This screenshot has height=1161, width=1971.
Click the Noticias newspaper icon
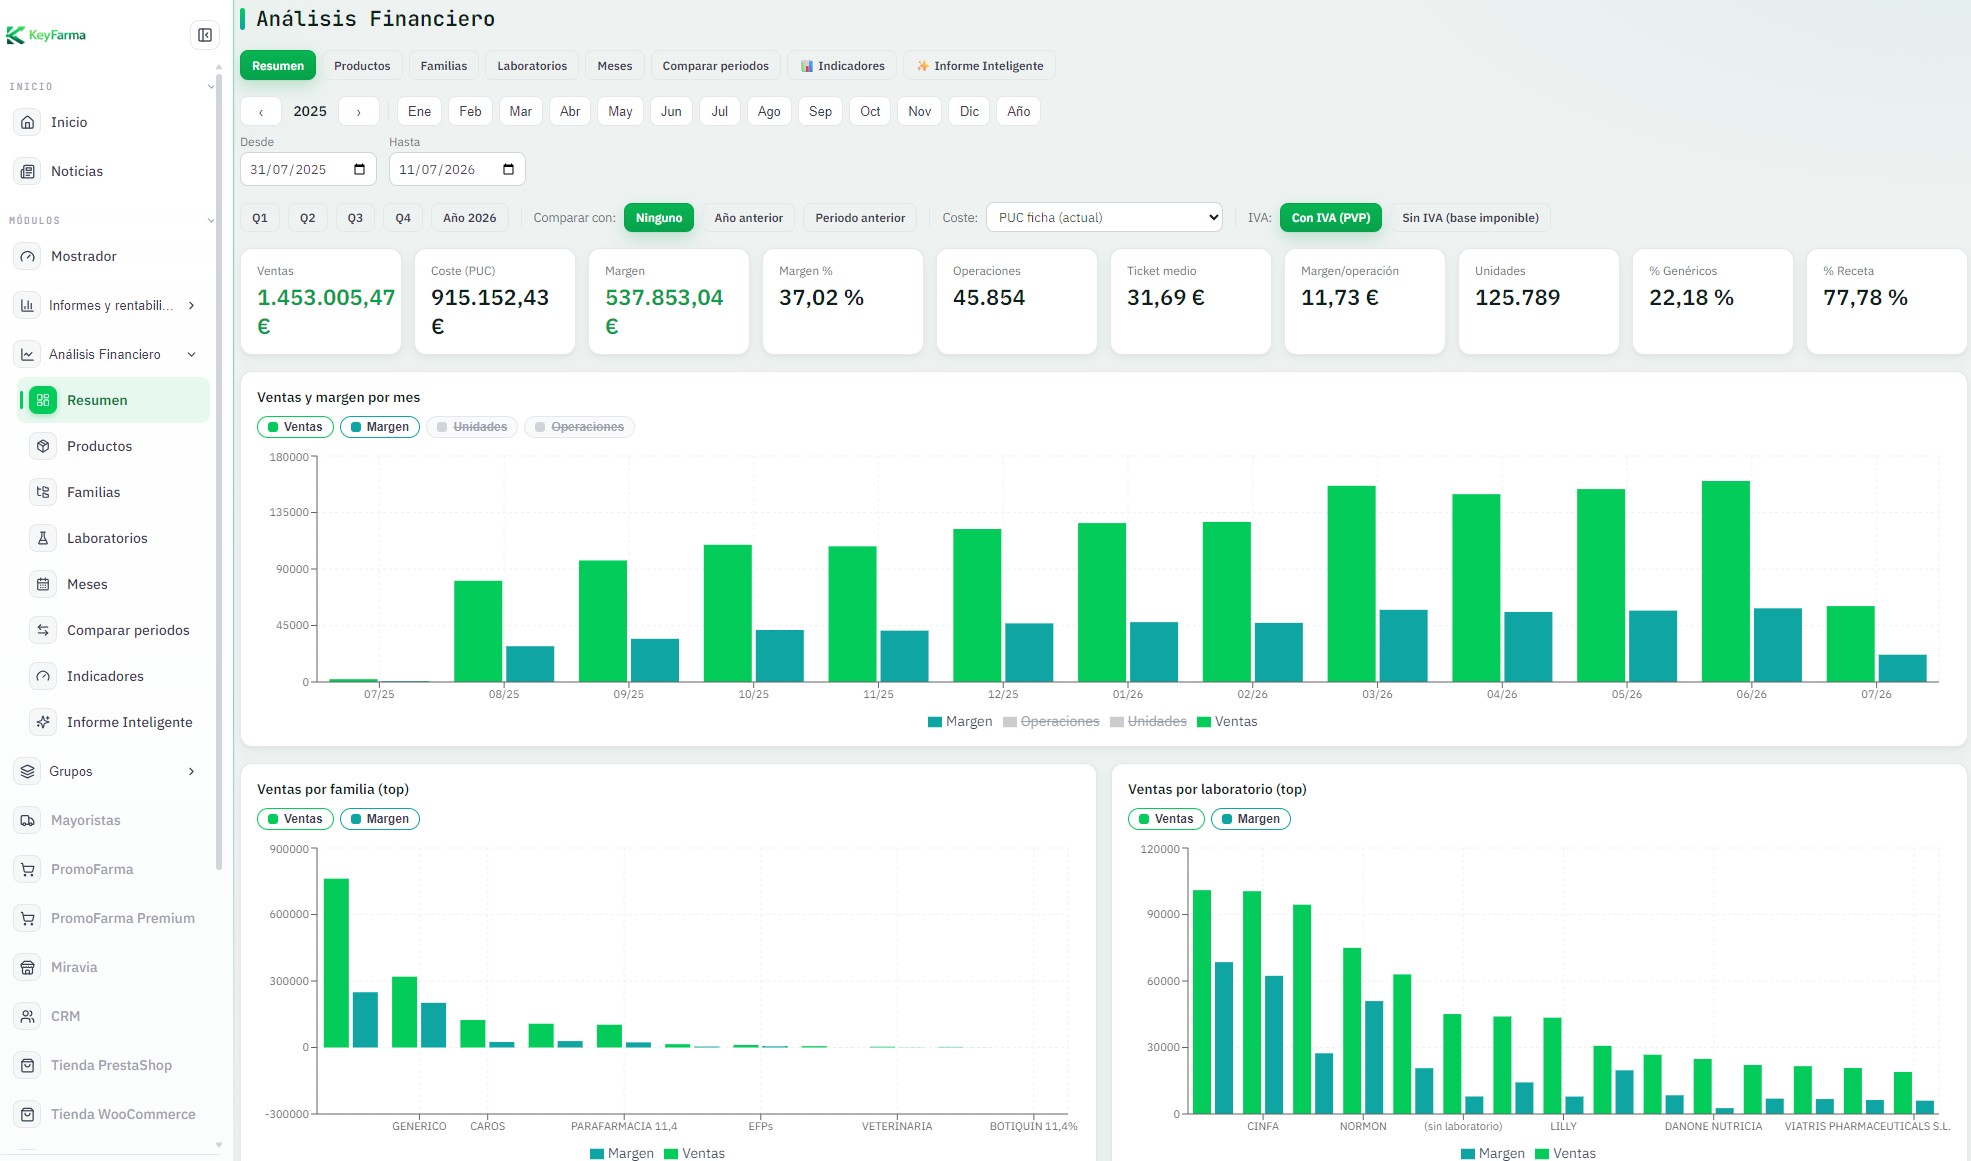click(x=28, y=171)
